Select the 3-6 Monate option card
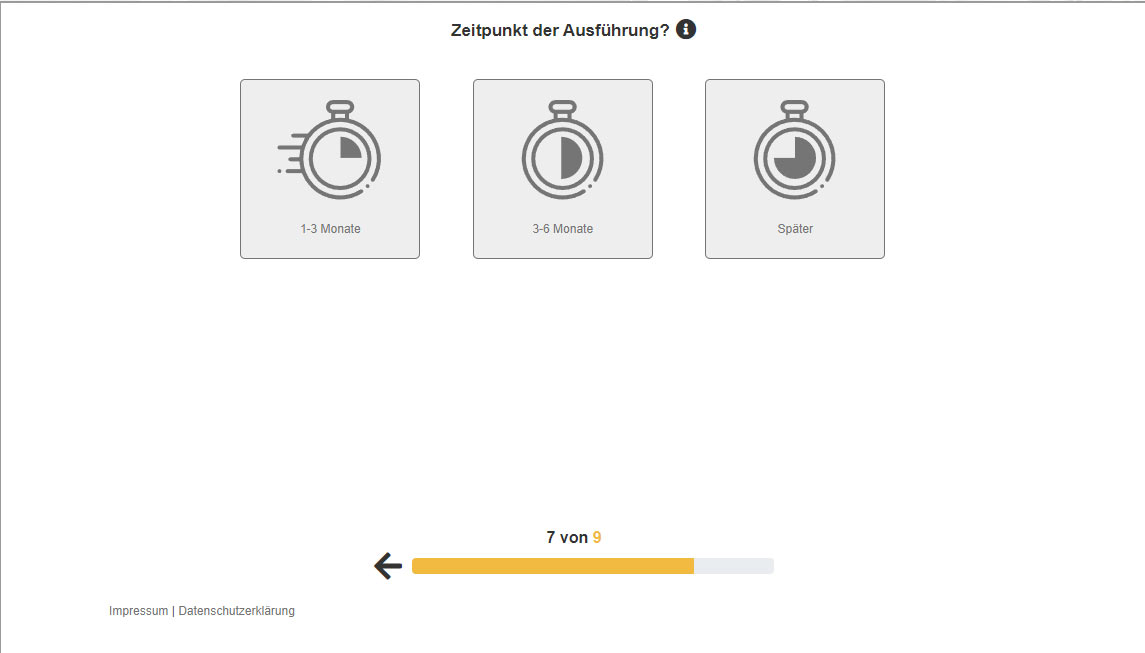 click(562, 169)
